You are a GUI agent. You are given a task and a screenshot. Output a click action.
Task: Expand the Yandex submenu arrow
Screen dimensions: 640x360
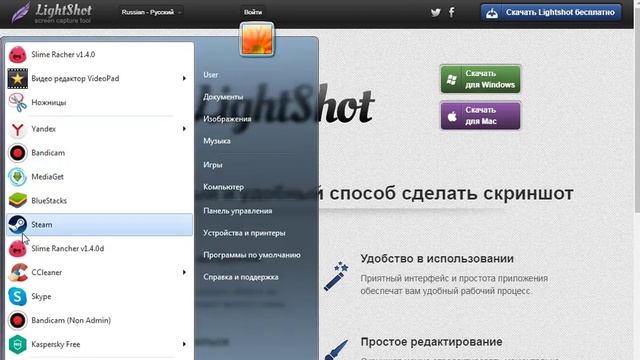pos(184,129)
